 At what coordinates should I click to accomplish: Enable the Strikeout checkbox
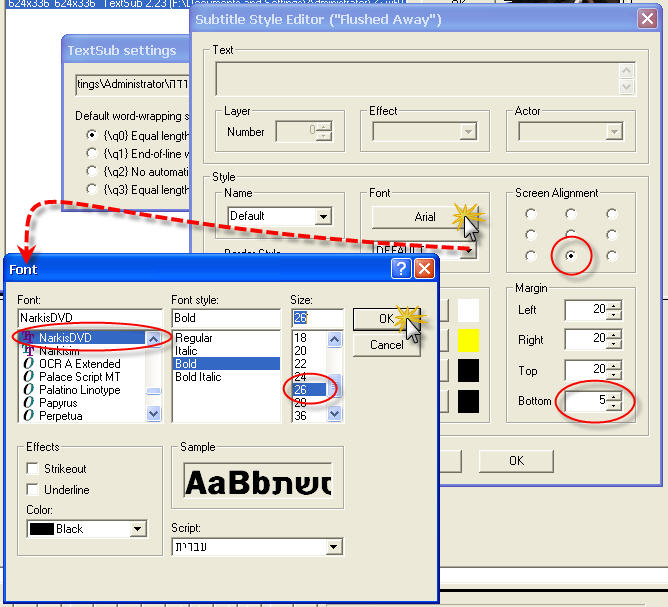coord(34,468)
